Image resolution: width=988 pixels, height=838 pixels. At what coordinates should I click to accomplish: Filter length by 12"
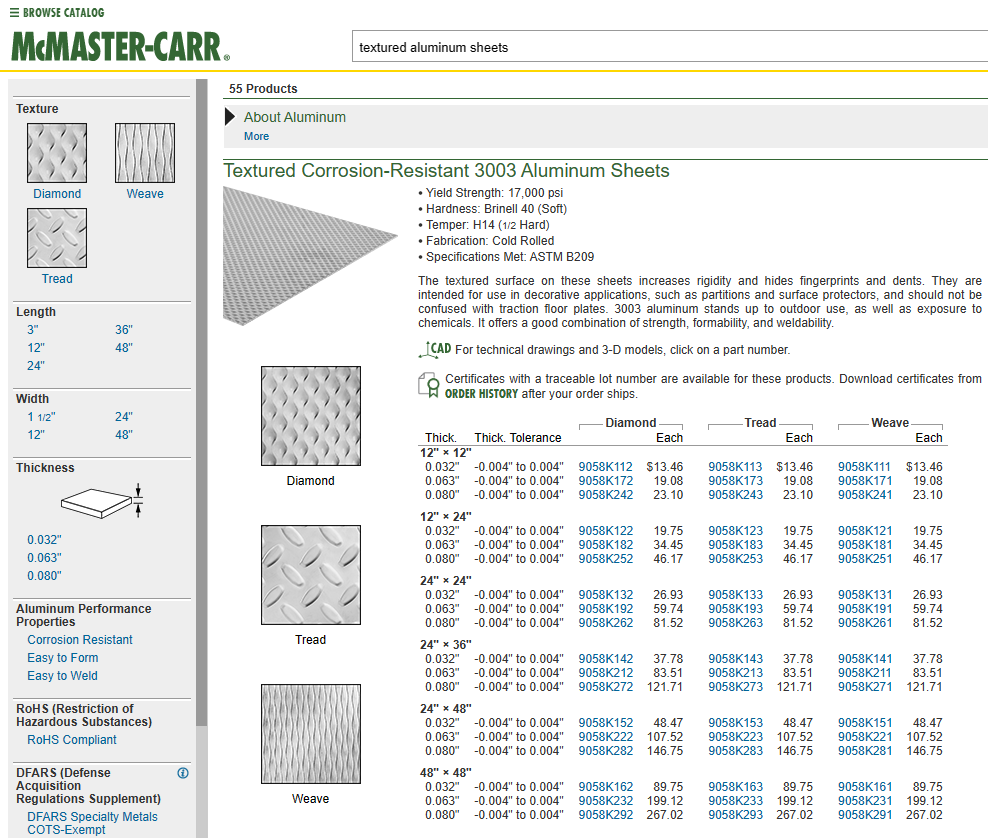(36, 348)
